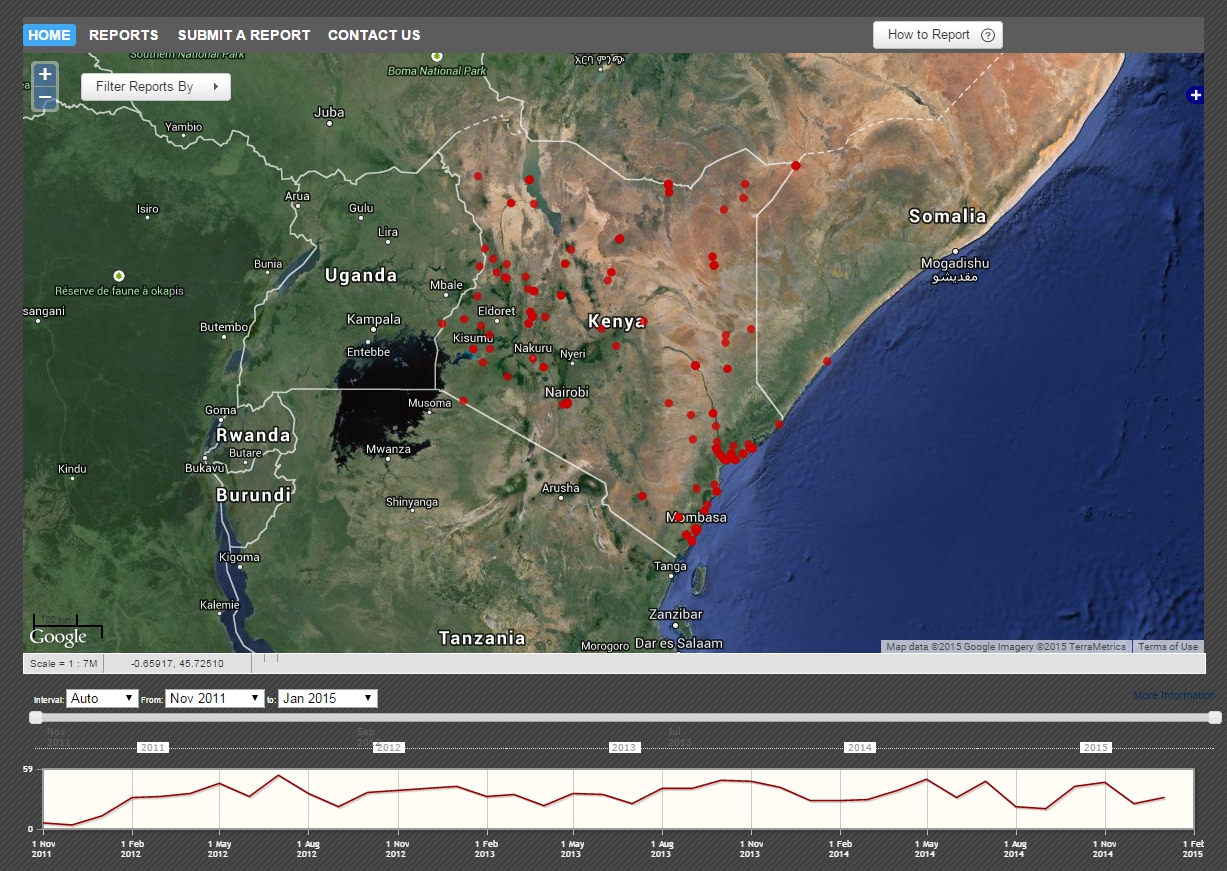1227x871 pixels.
Task: Click the How to Report button
Action: 929,35
